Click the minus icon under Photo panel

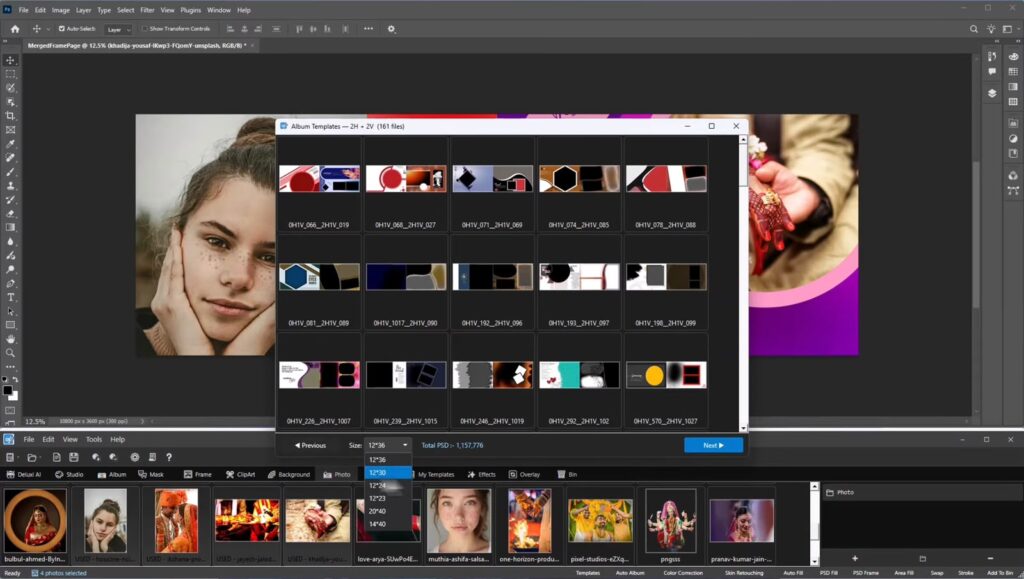(990, 558)
